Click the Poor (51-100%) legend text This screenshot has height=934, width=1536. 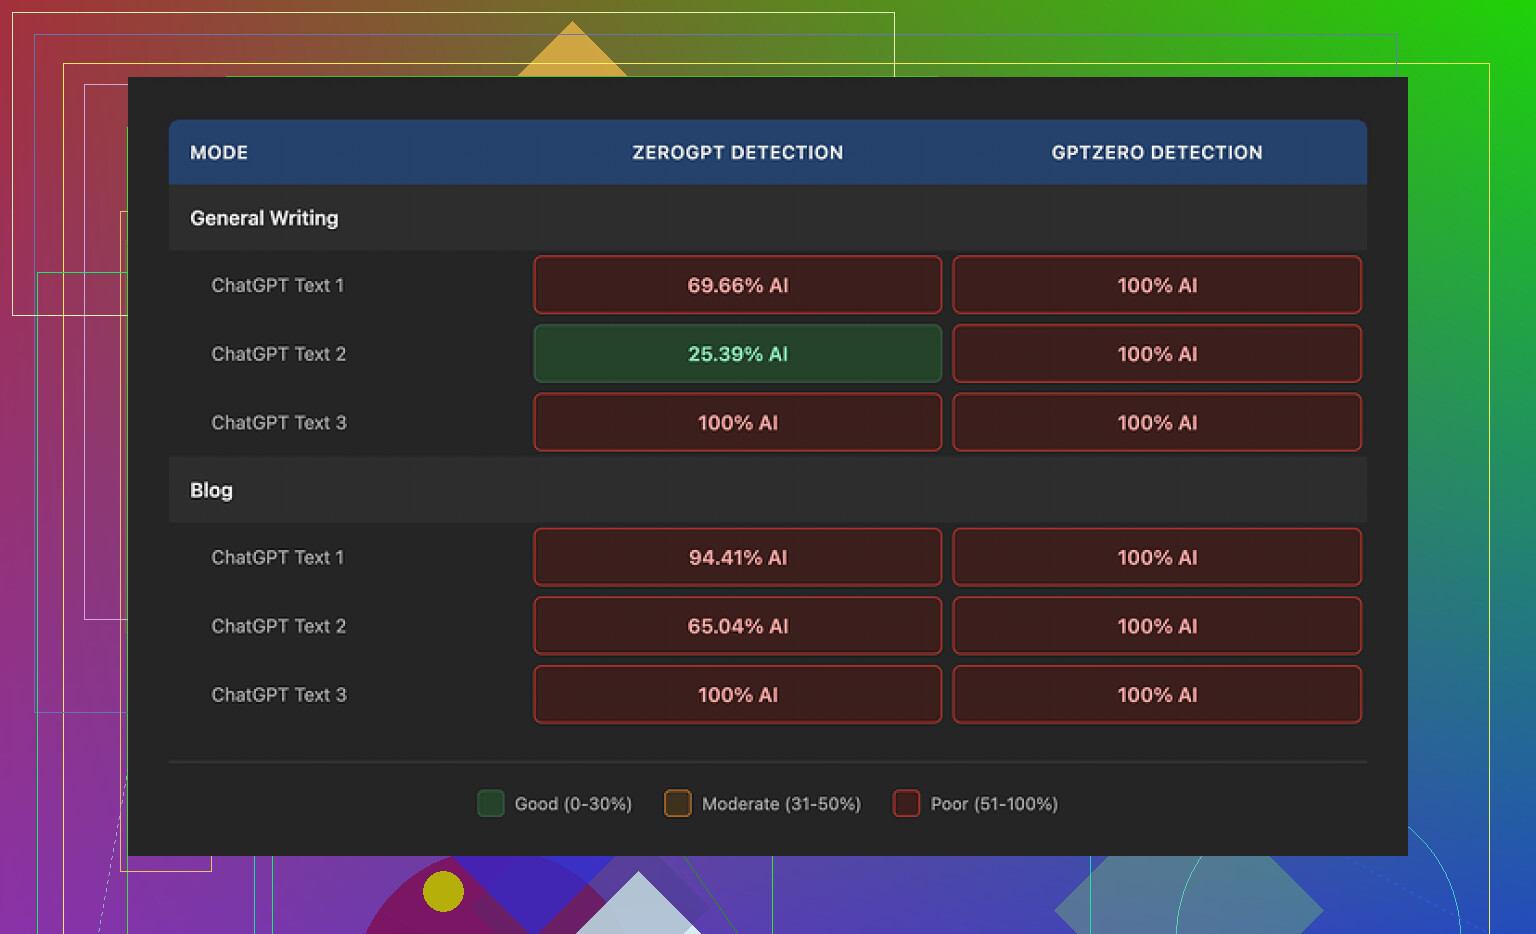click(x=994, y=804)
